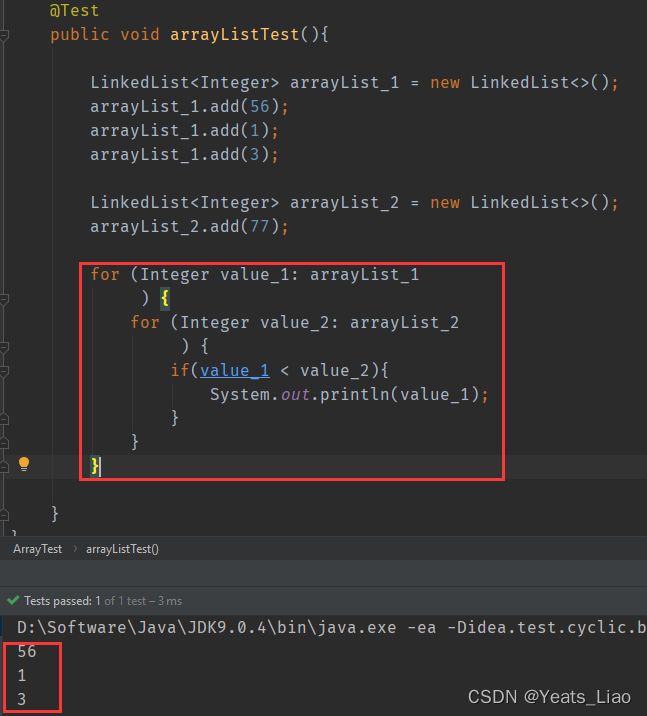Open the ArrayTest breadcrumb
The height and width of the screenshot is (716, 647).
[x=37, y=549]
